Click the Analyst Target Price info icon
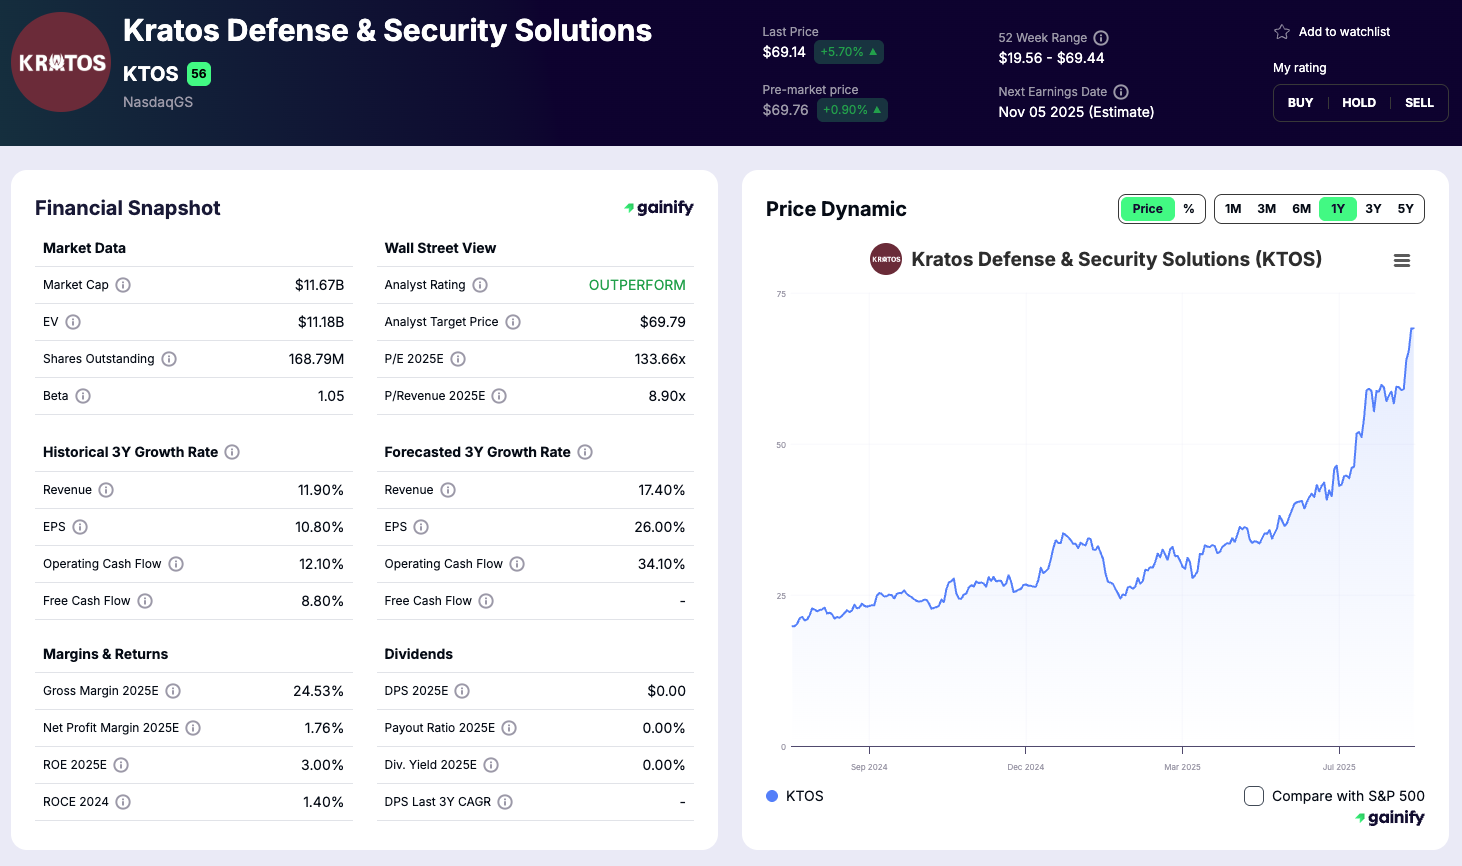 513,322
